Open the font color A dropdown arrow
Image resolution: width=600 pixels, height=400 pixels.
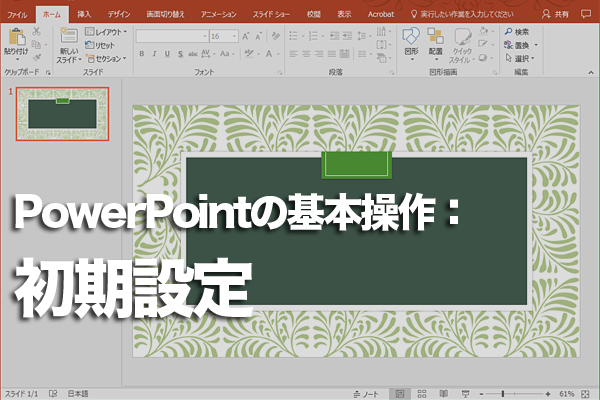[278, 54]
